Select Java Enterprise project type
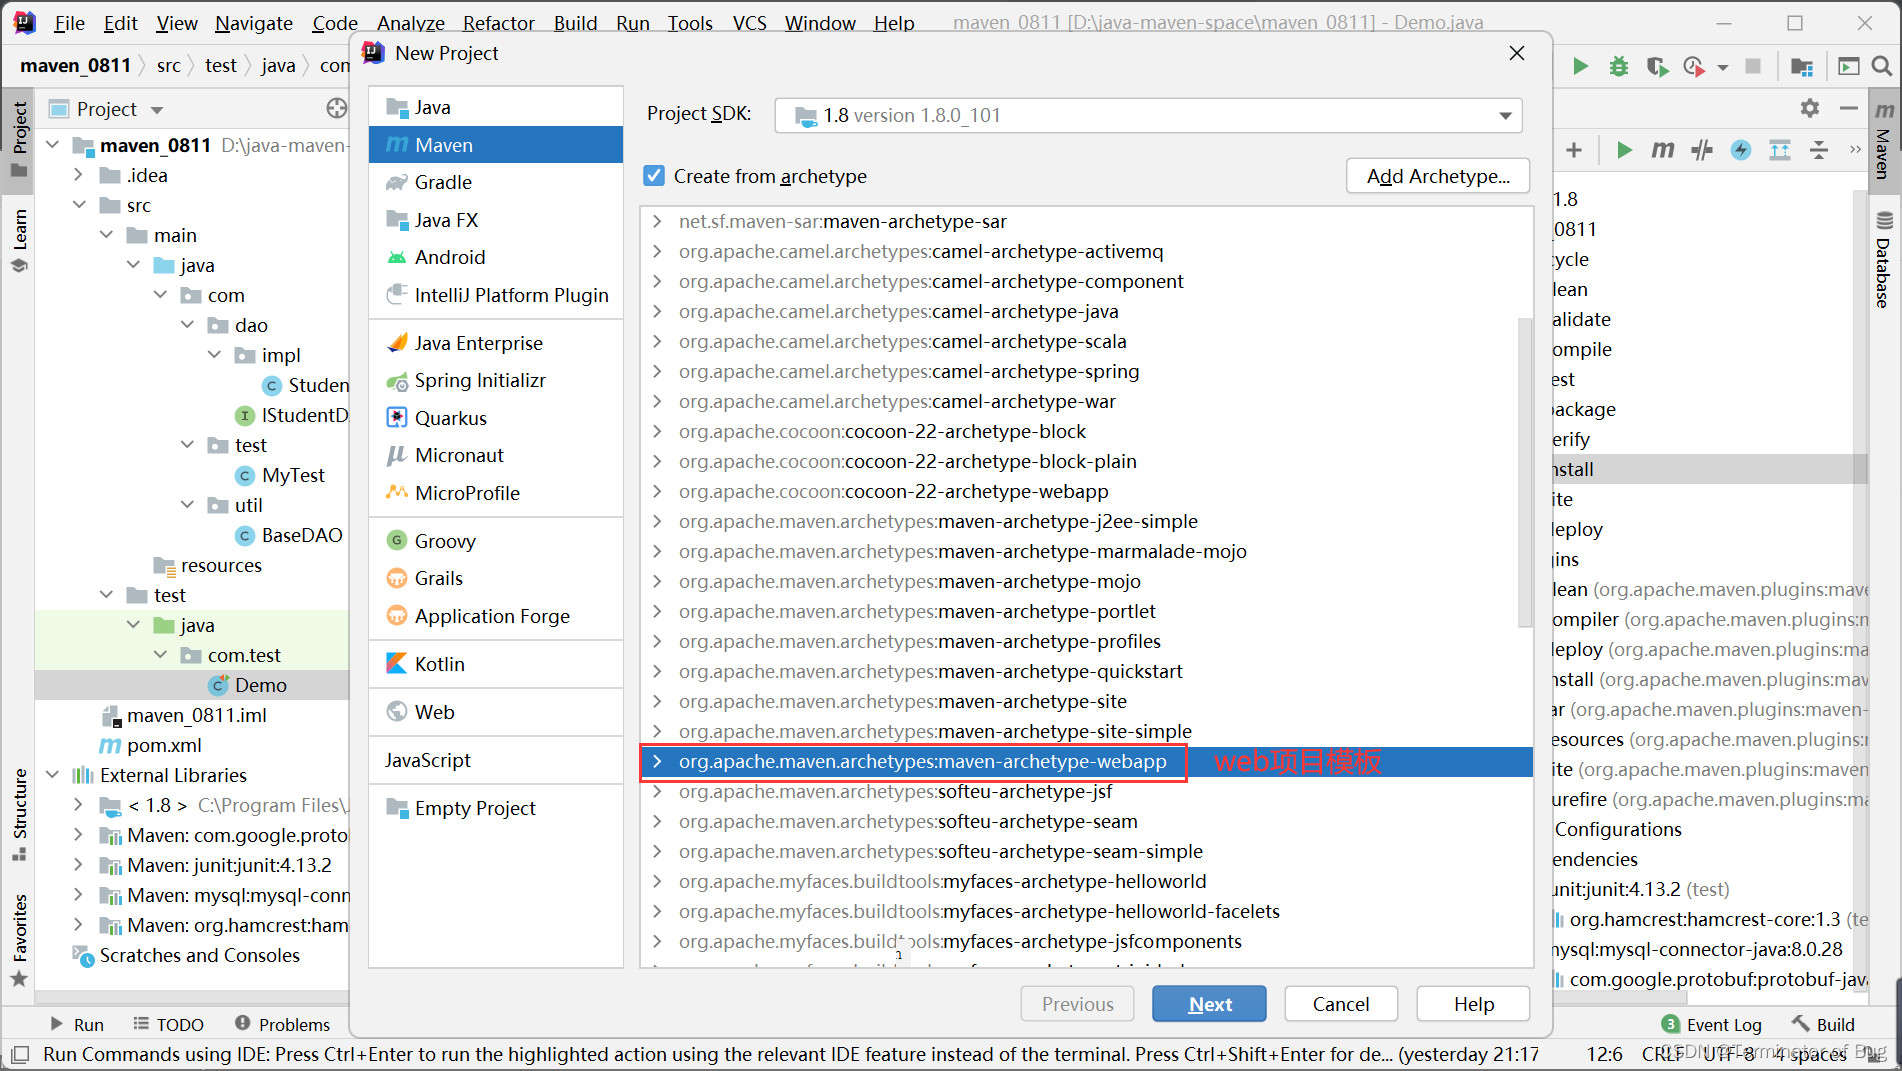This screenshot has width=1902, height=1071. coord(495,343)
